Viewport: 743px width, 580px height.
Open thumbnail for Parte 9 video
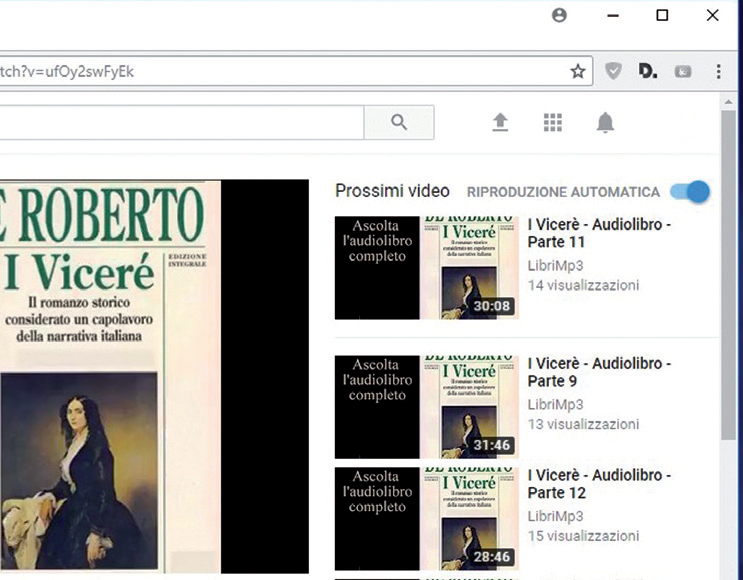pyautogui.click(x=426, y=407)
